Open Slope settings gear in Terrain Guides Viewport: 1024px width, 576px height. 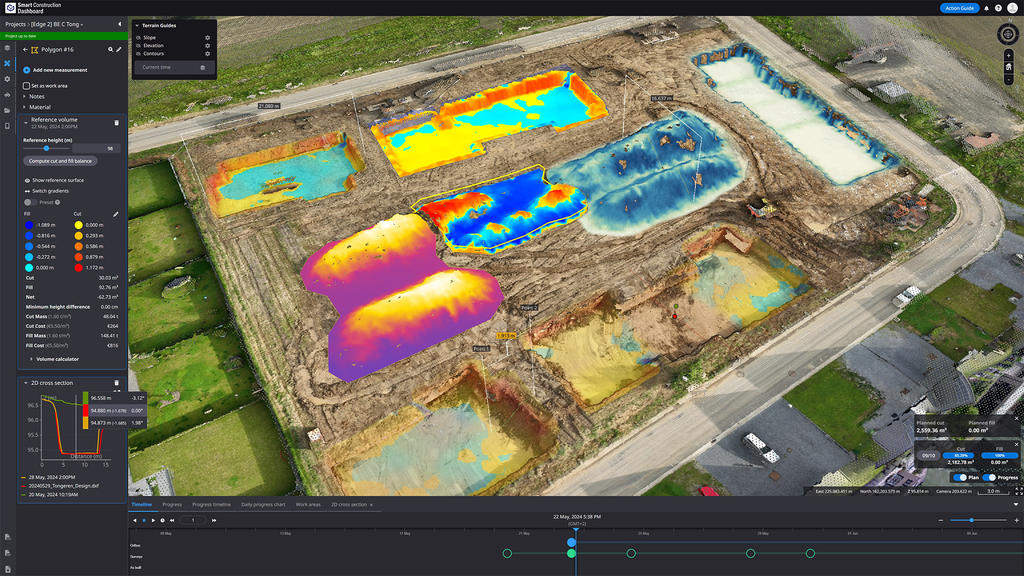click(x=208, y=38)
